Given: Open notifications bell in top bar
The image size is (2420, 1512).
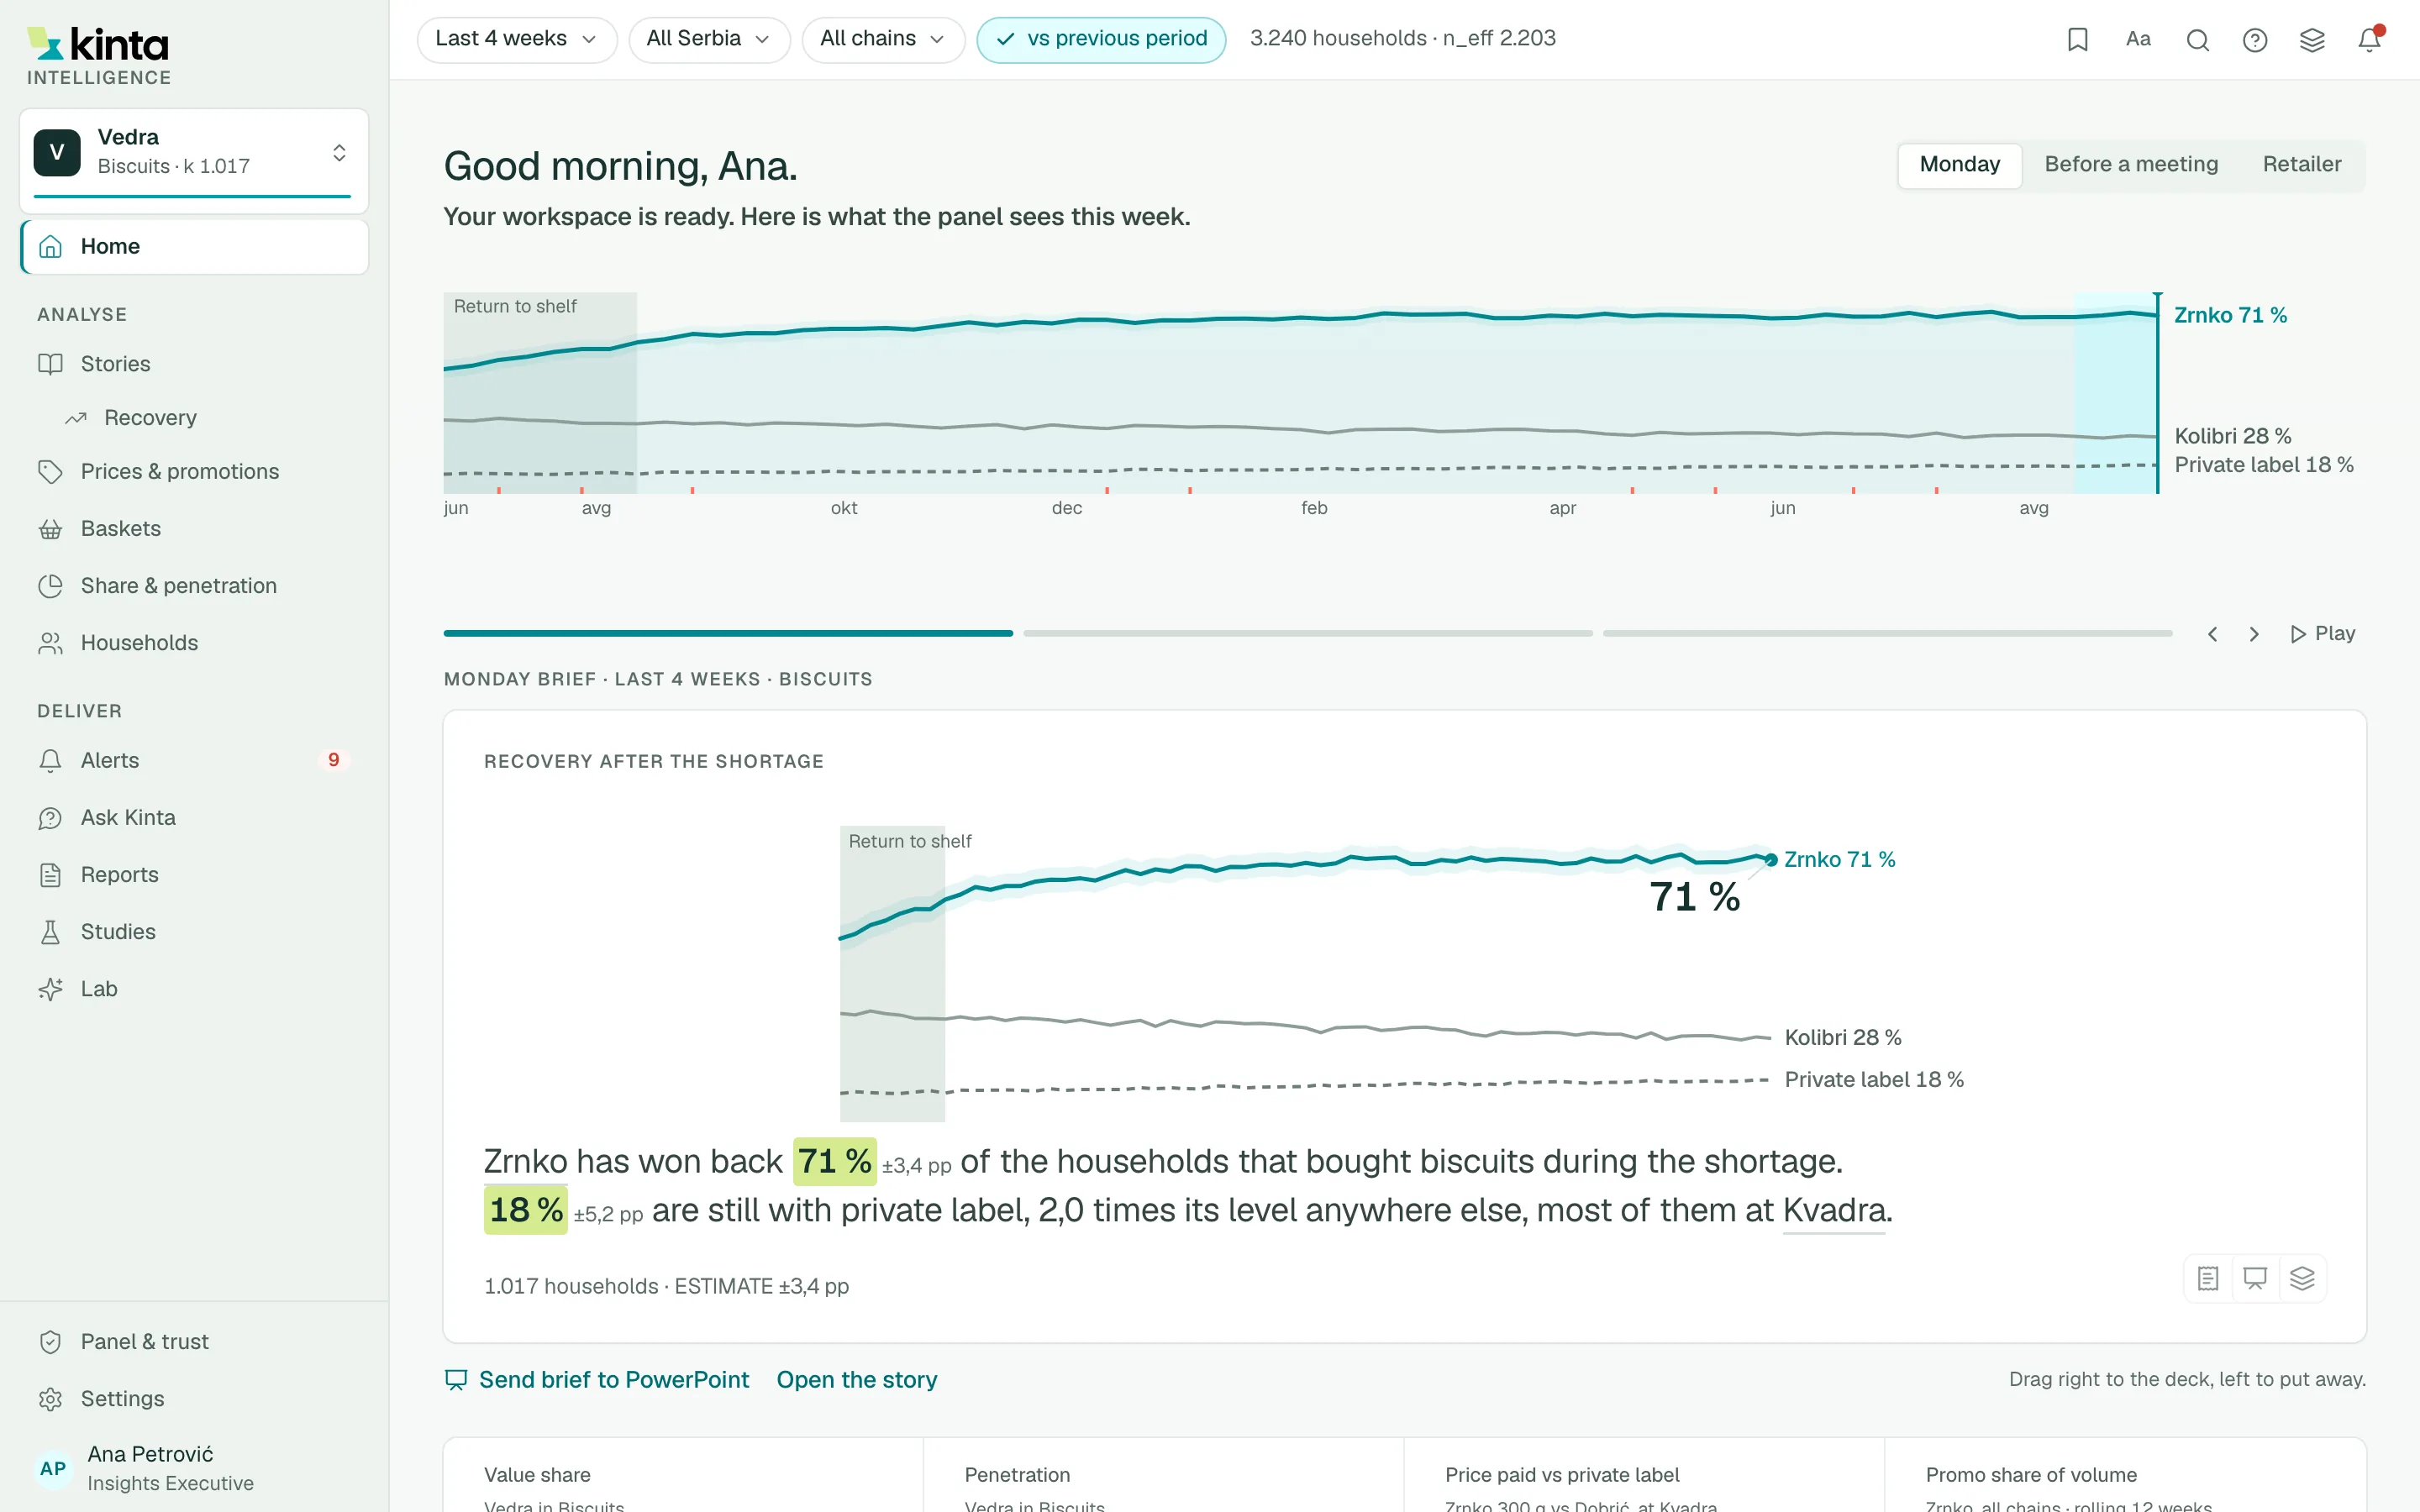Looking at the screenshot, I should click(2369, 39).
